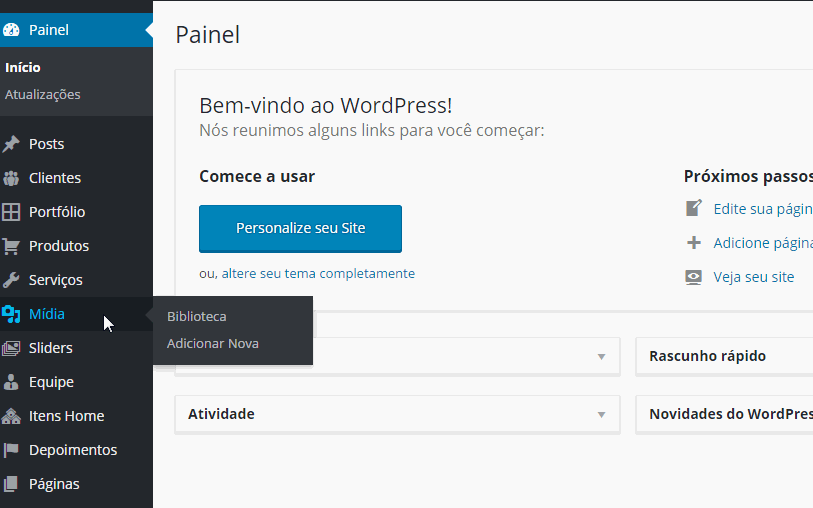
Task: Click the Itens Home house icon
Action: [12, 416]
